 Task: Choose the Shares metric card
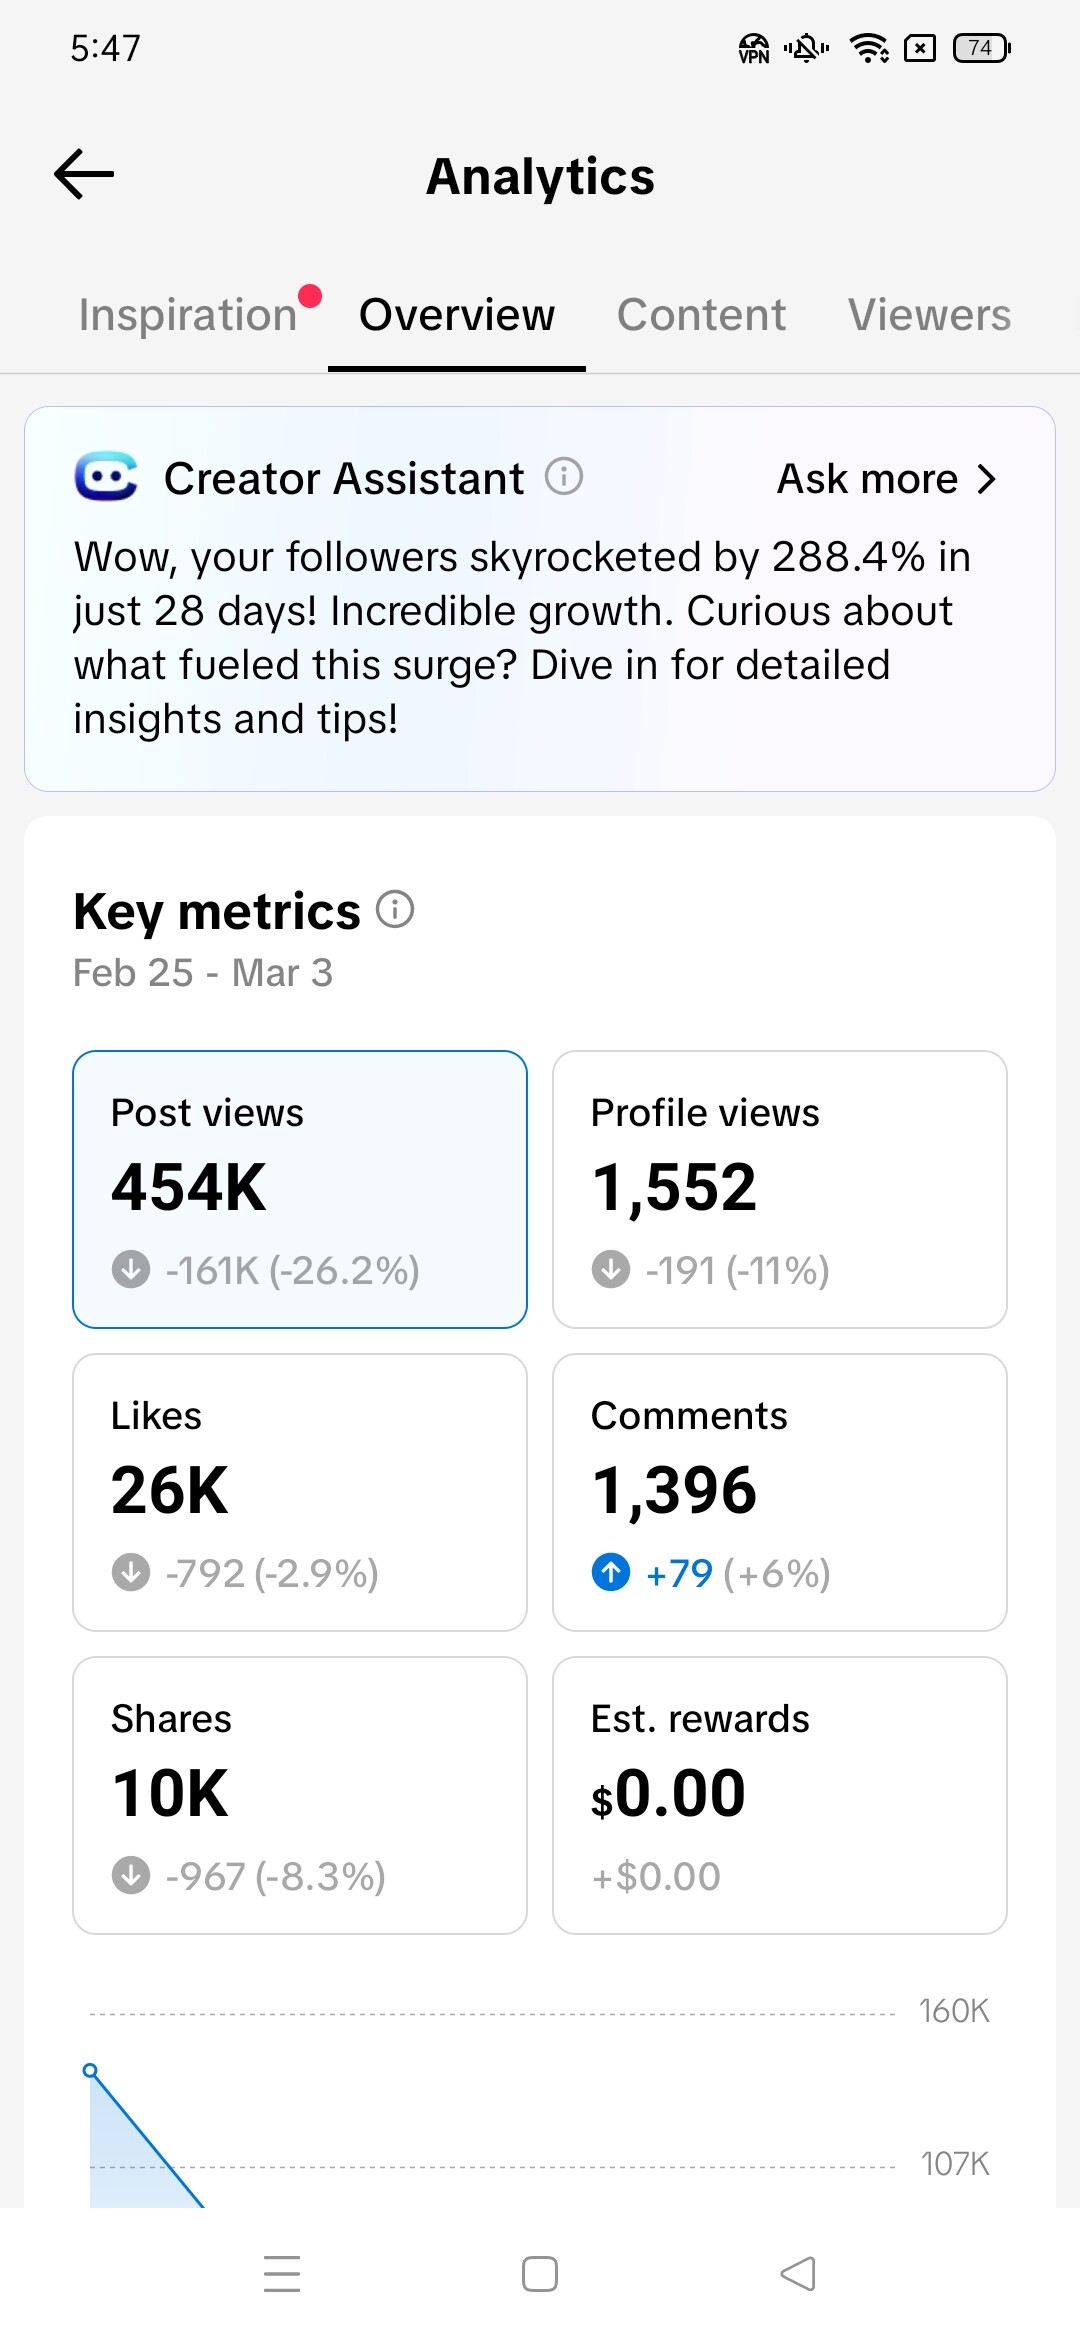[300, 1795]
